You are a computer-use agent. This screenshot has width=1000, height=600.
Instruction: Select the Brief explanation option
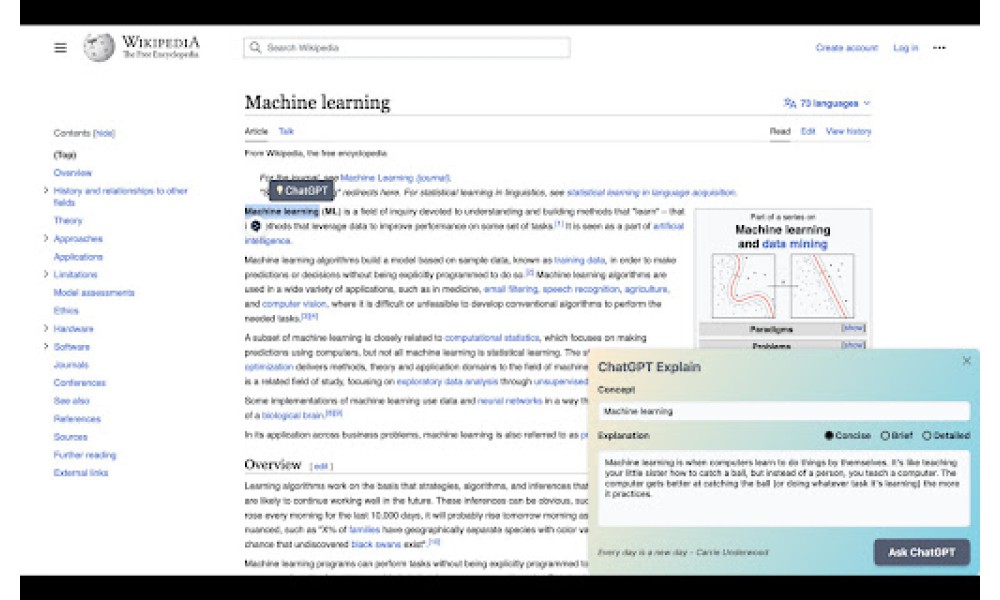[897, 435]
